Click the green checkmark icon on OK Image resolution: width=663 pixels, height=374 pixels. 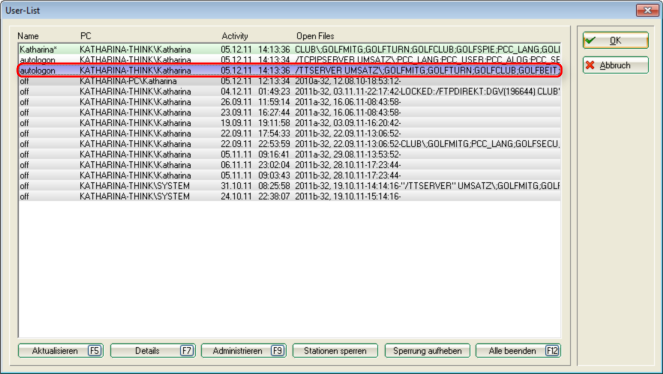point(590,41)
